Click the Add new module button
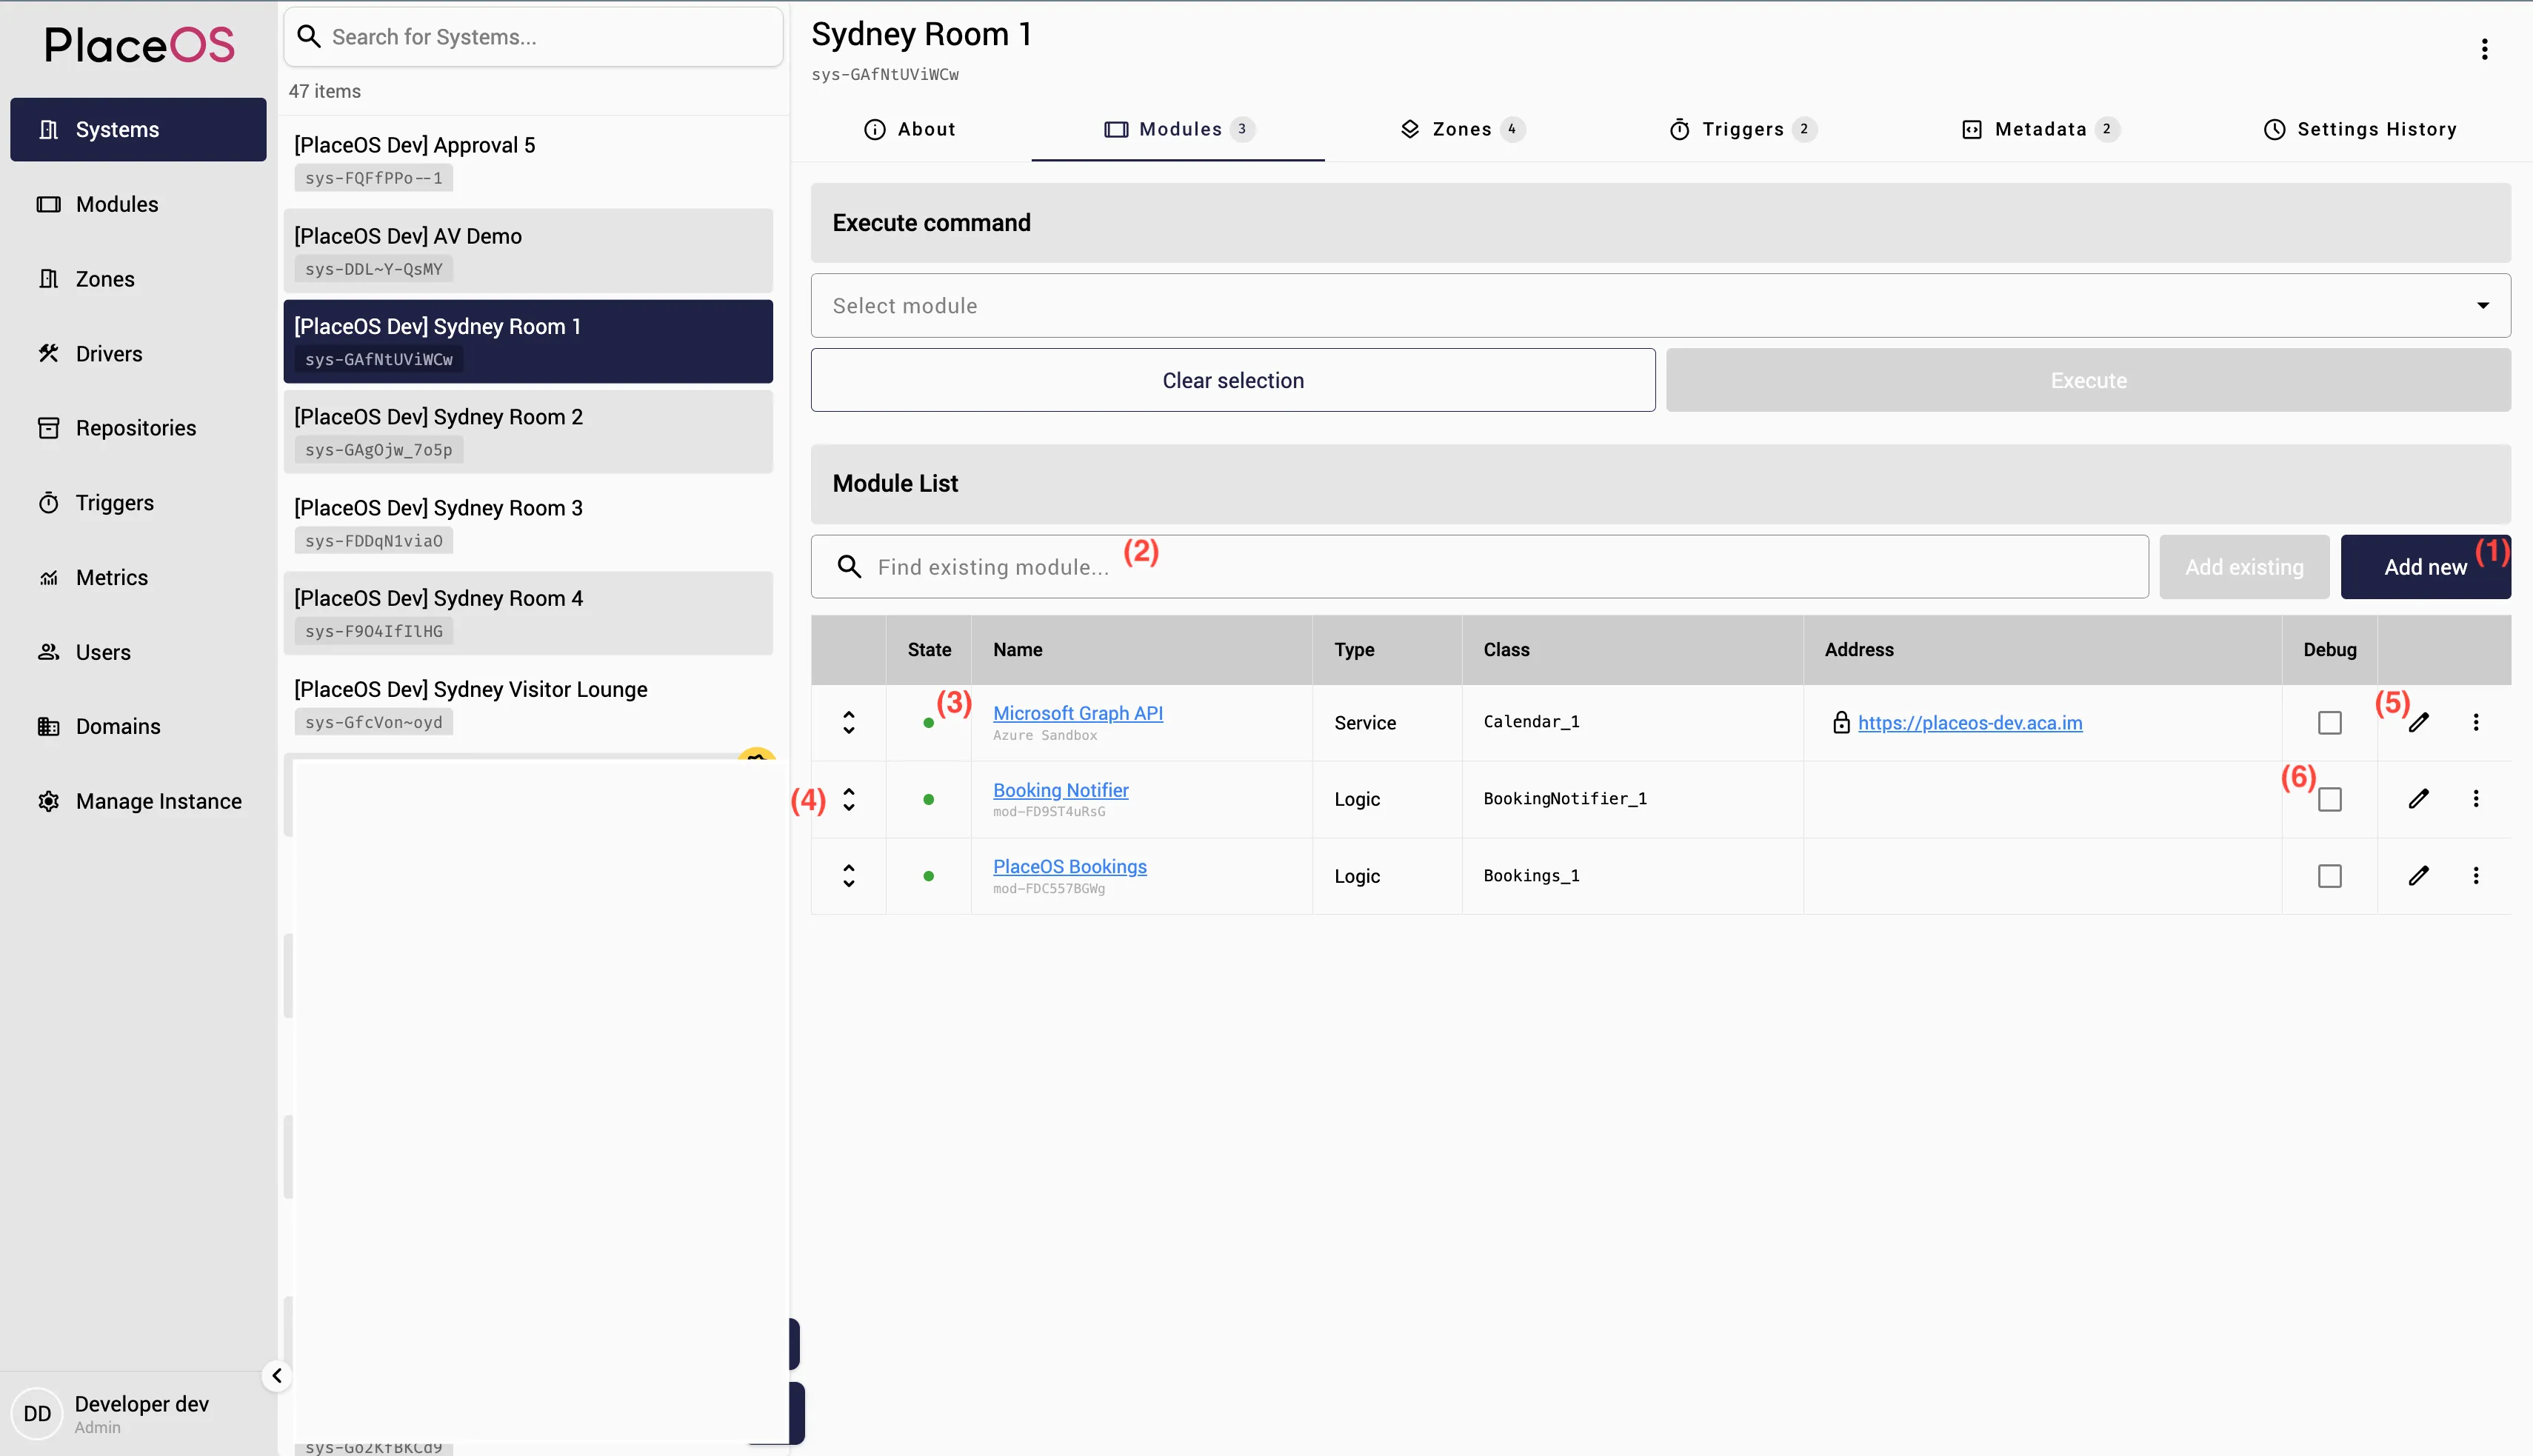 [x=2424, y=567]
